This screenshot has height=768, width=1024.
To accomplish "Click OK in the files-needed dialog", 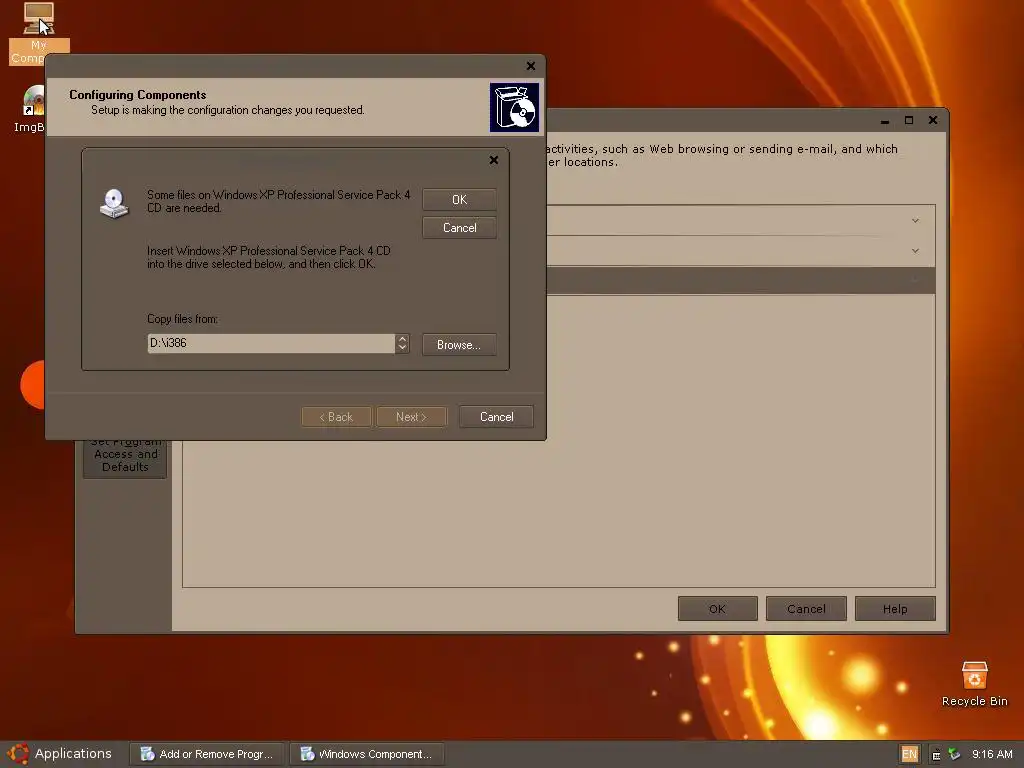I will coord(459,200).
